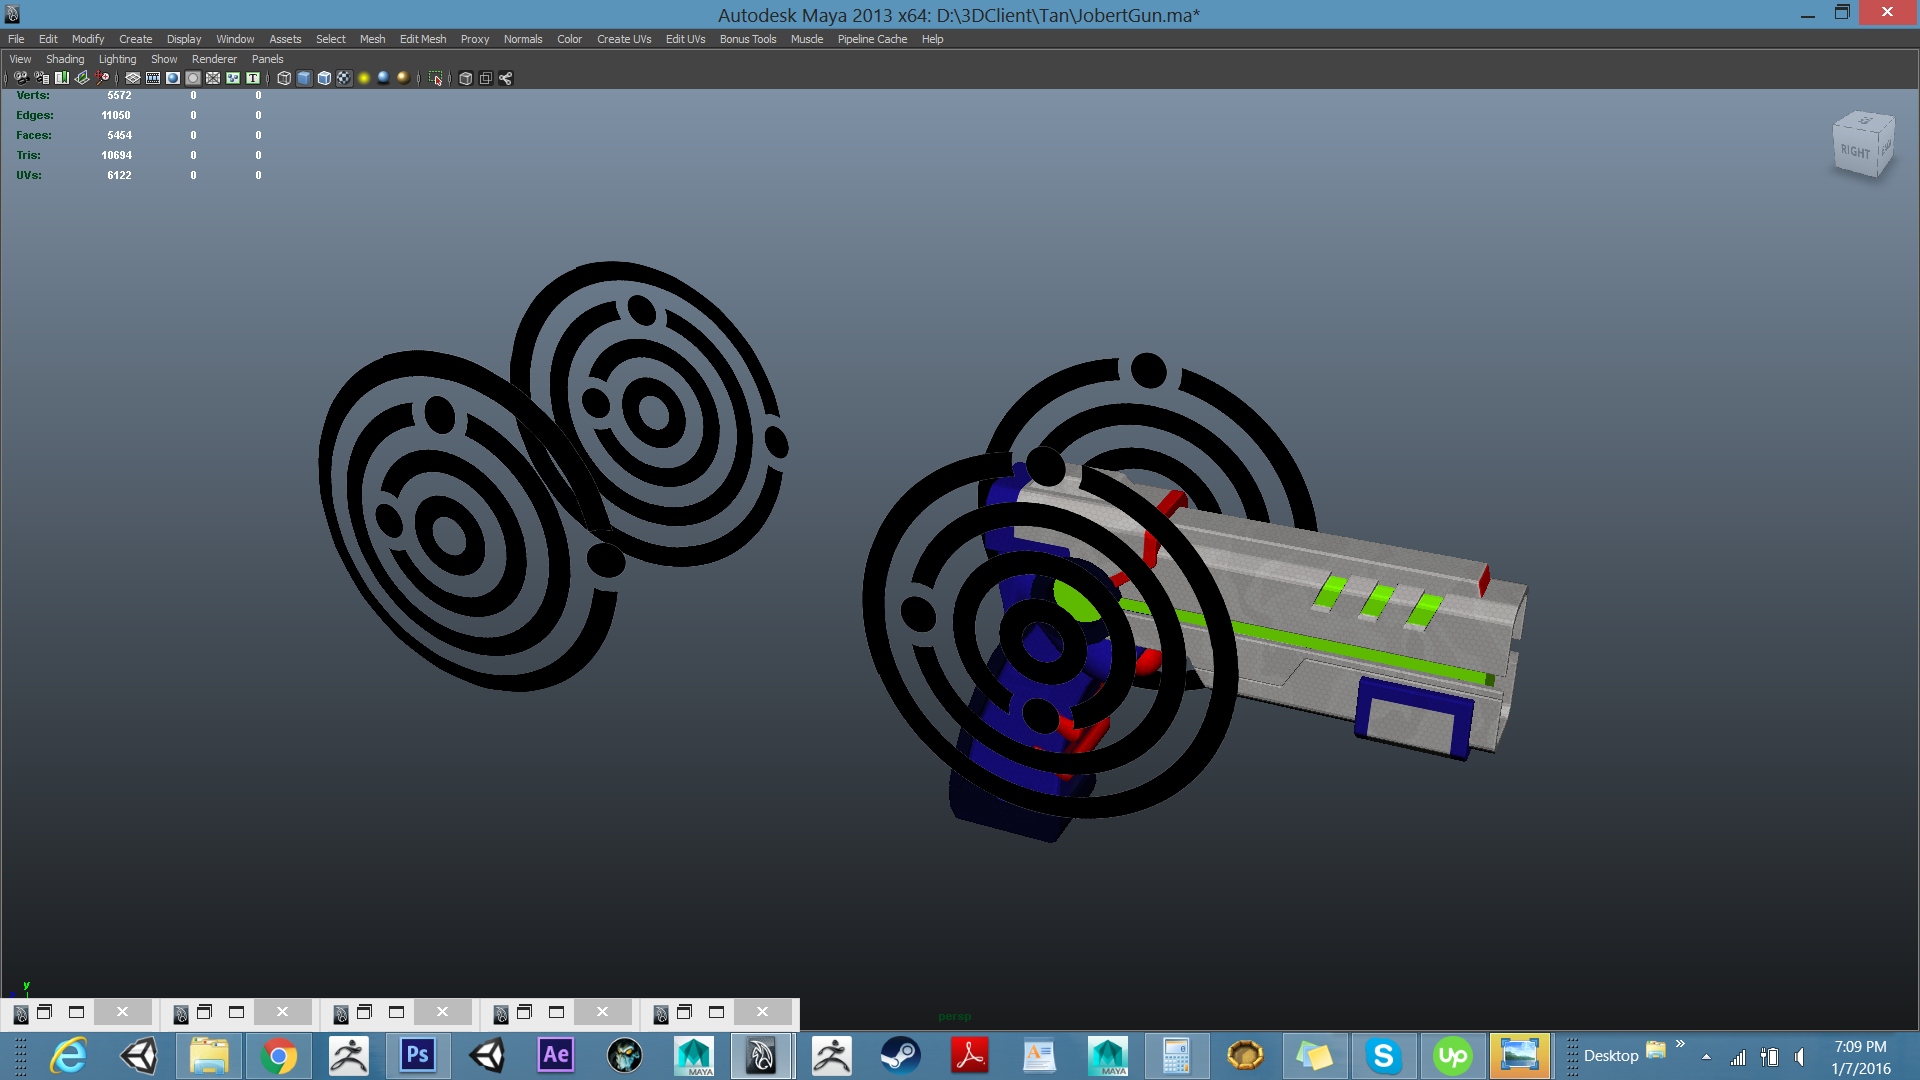Click the Desktop toolbar label in taskbar
Screen dimensions: 1920x1080
point(1611,1056)
